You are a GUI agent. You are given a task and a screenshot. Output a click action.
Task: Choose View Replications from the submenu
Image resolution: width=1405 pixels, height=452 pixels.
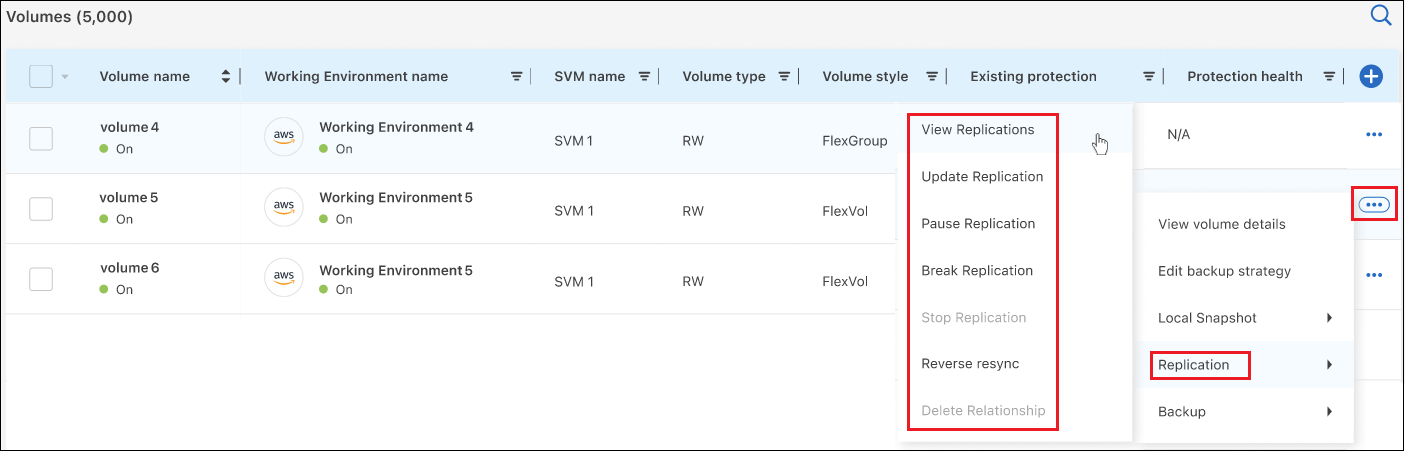coord(977,129)
